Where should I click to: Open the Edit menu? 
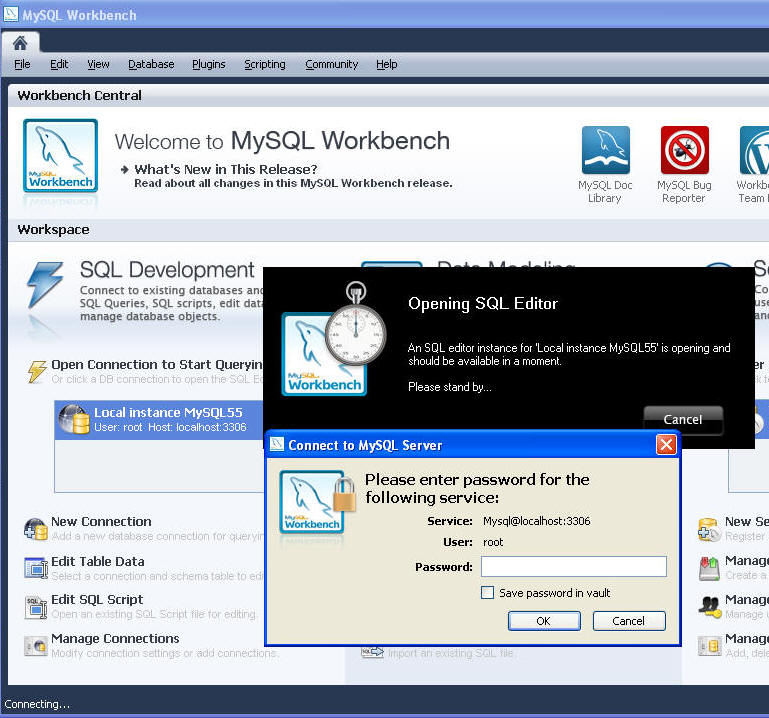point(59,64)
